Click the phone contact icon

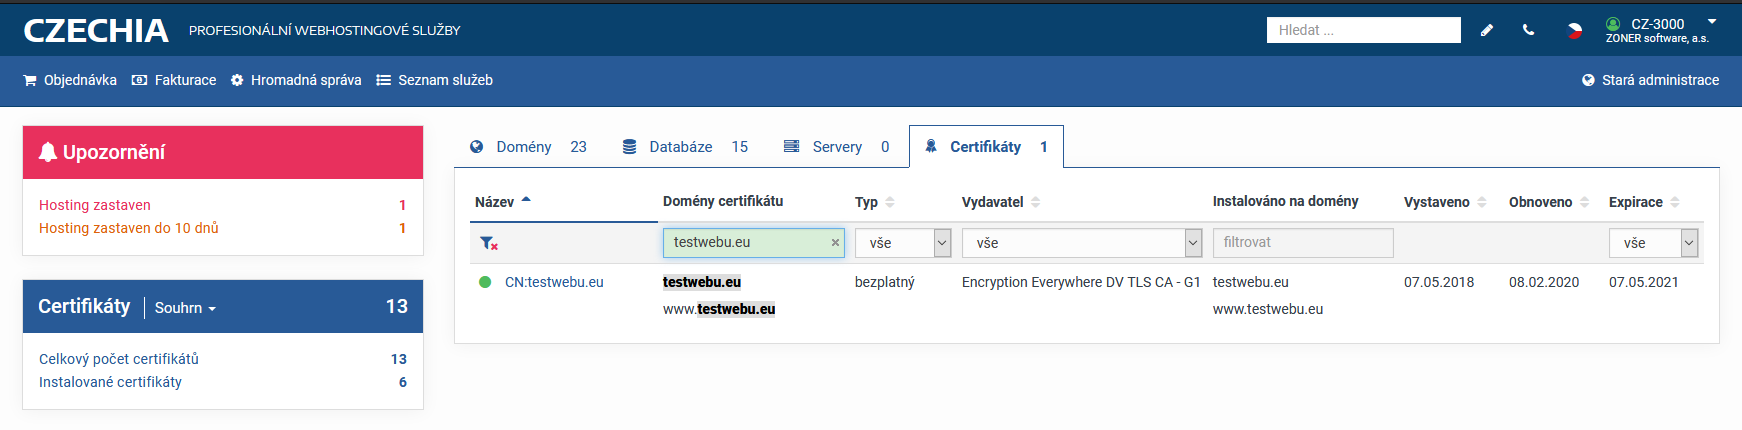click(x=1528, y=30)
